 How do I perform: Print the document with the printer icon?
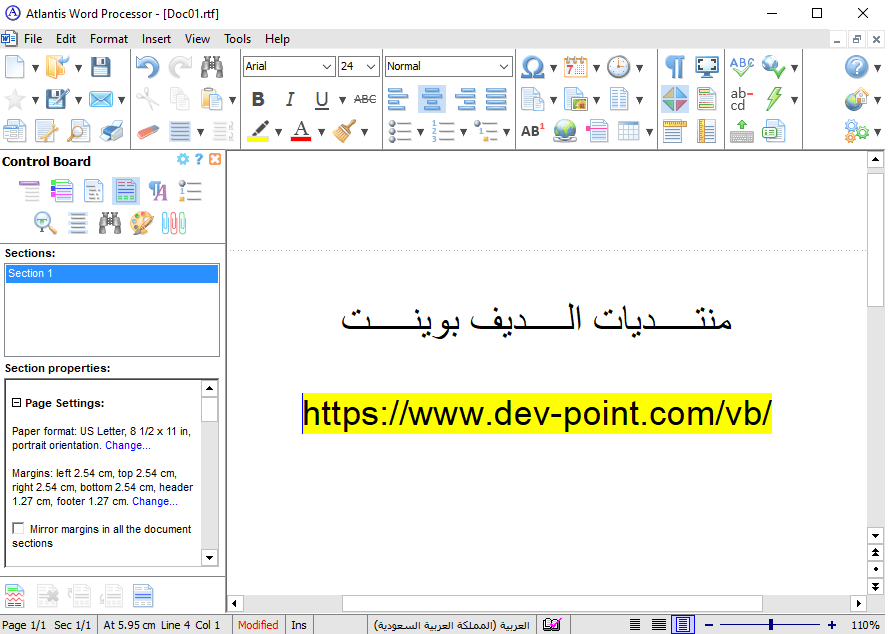point(111,131)
